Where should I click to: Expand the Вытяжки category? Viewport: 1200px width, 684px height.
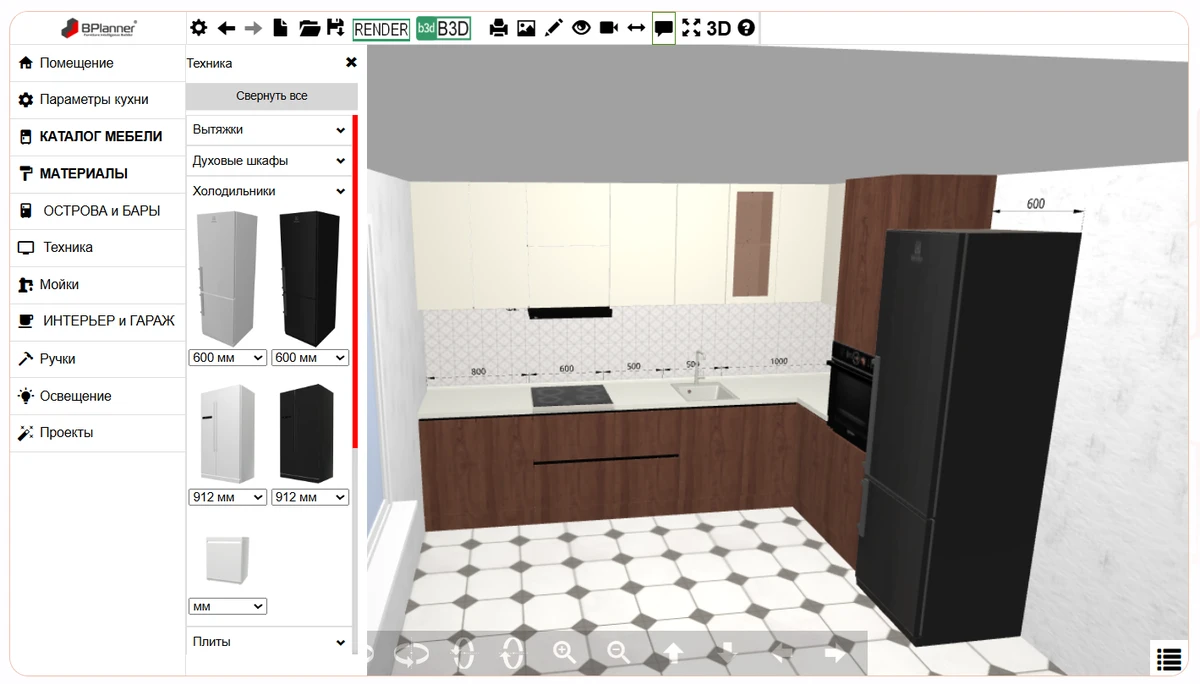click(x=268, y=130)
